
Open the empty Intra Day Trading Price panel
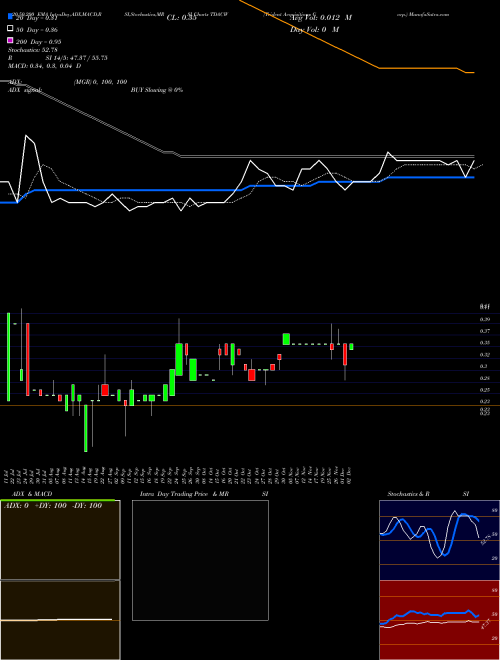click(200, 560)
